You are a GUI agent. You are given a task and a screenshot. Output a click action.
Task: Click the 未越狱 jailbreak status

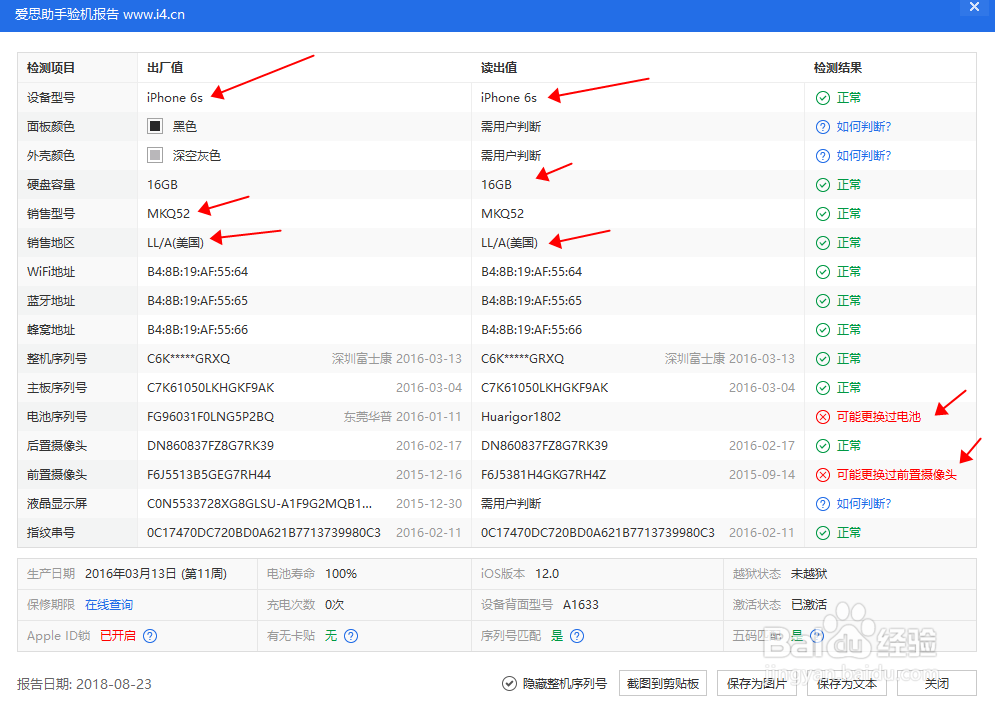(809, 574)
